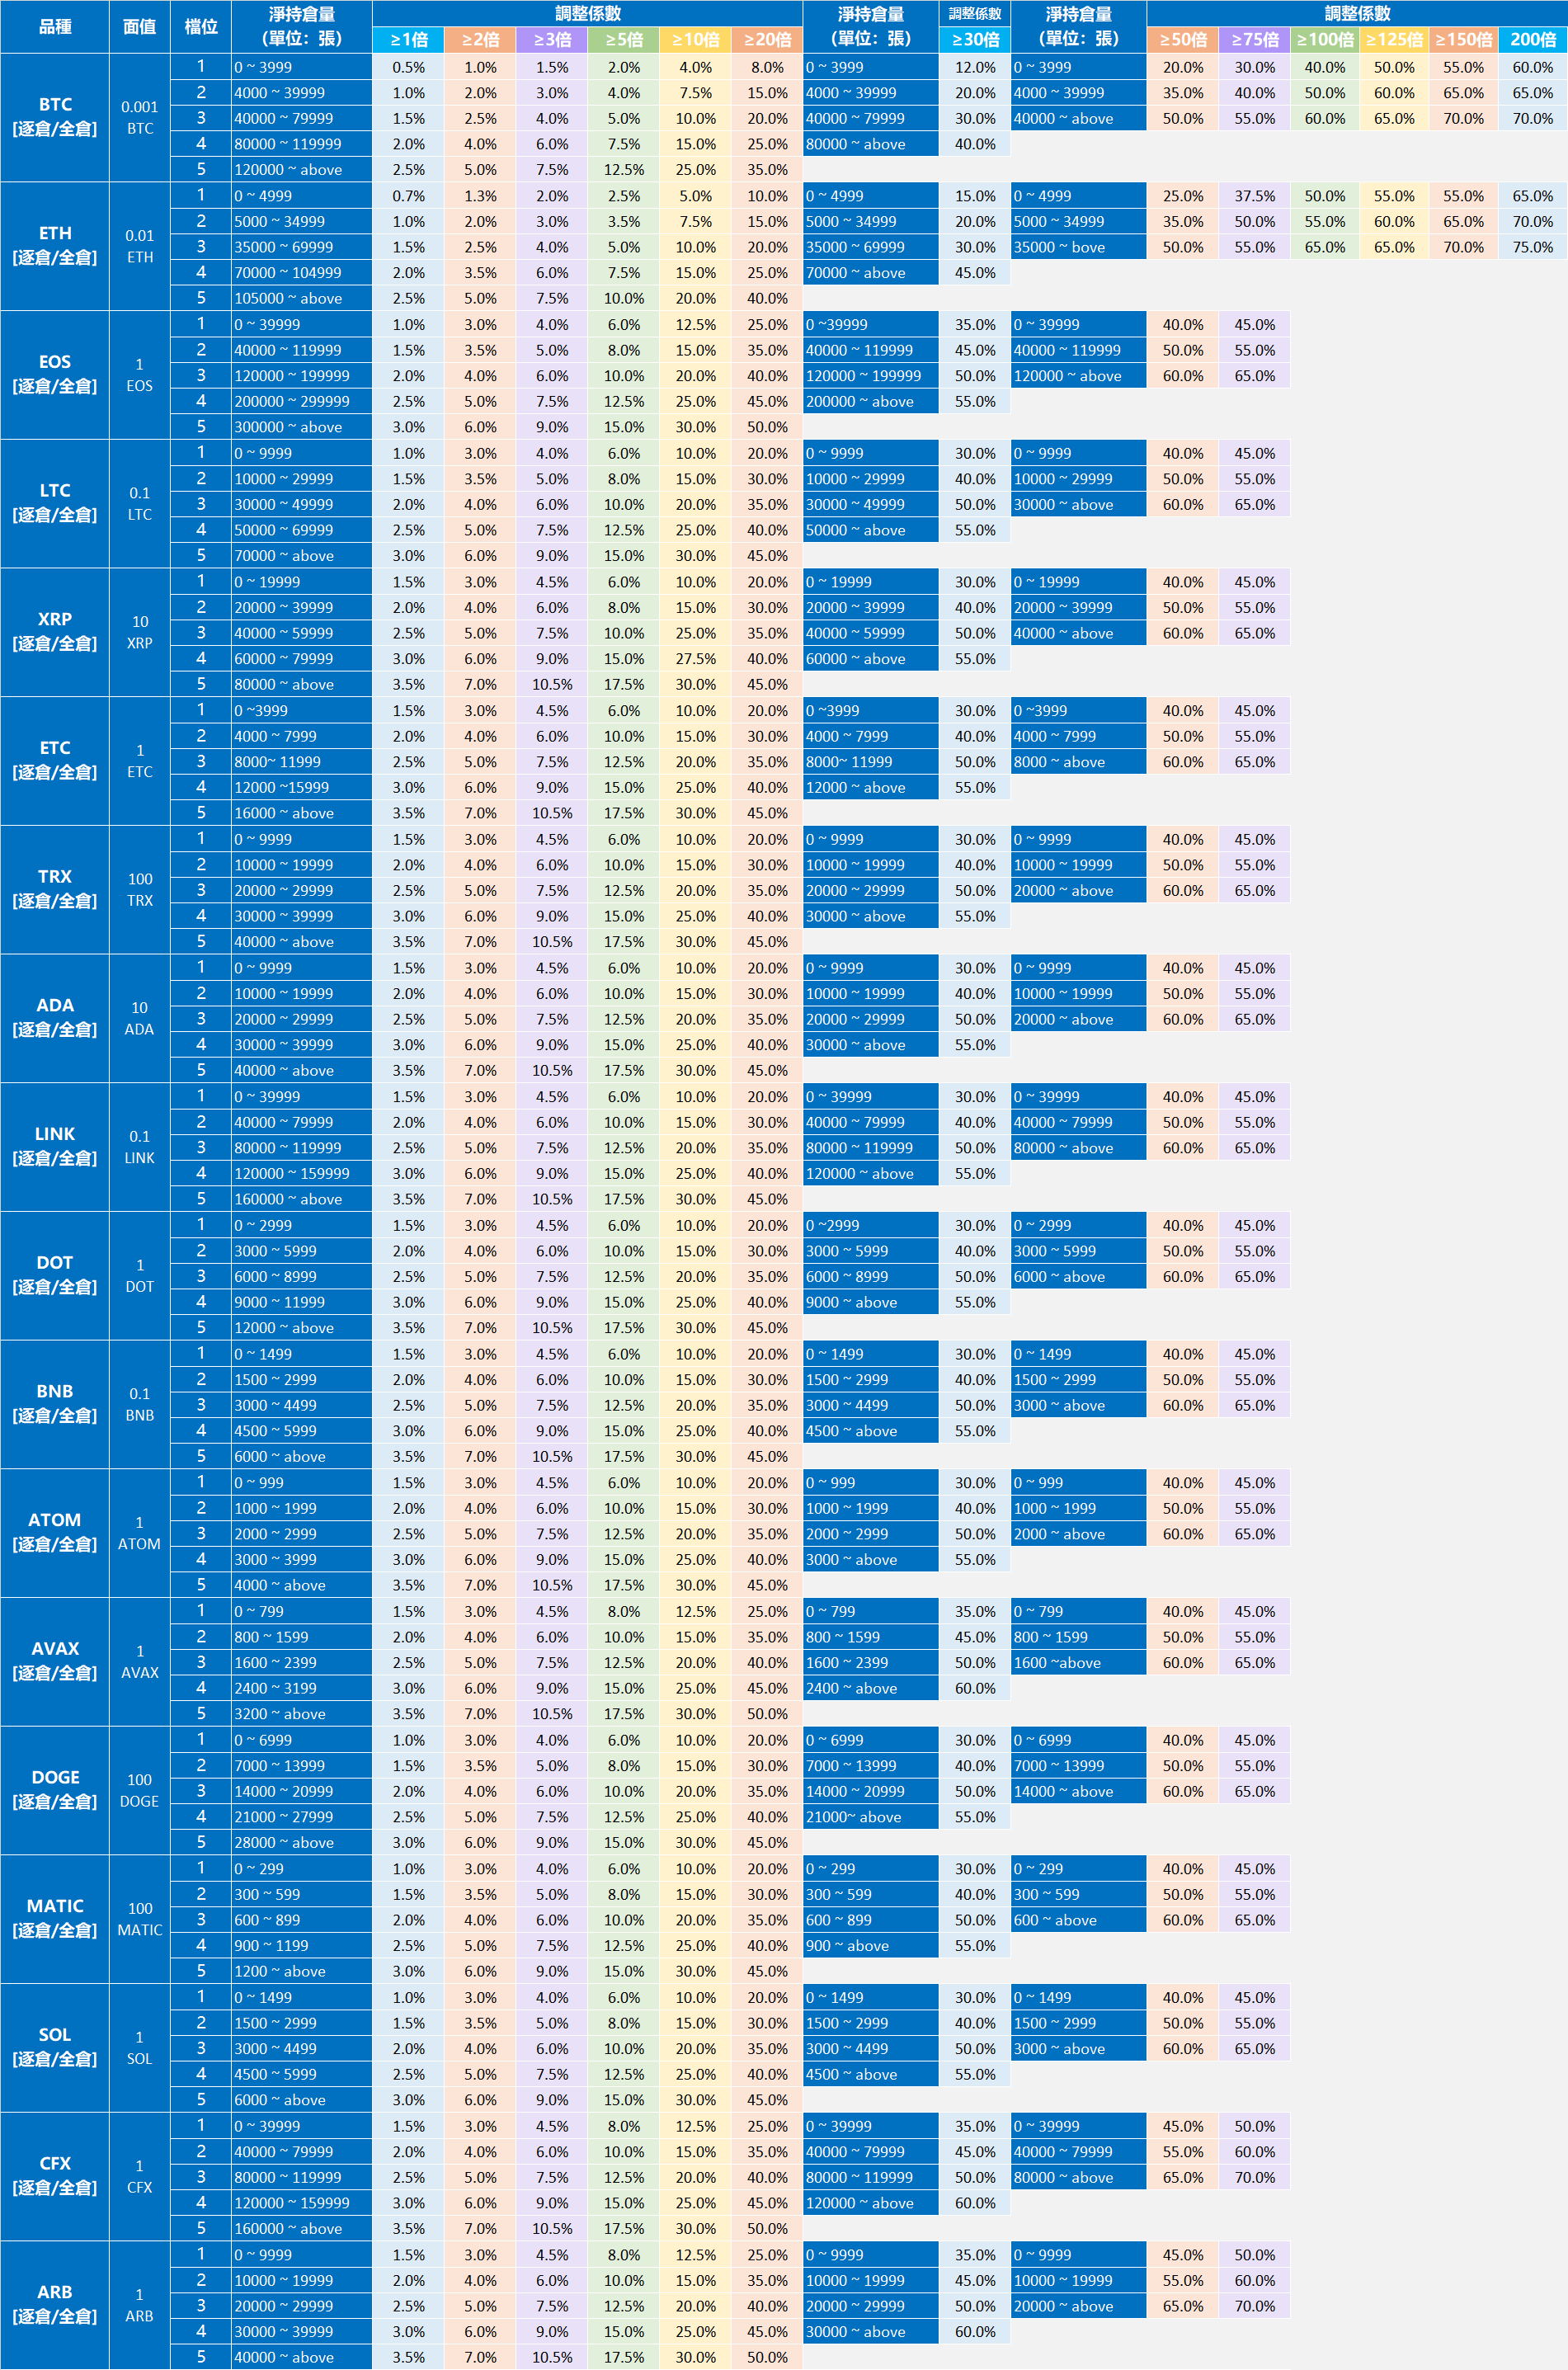Screen dimensions: 1568x2370
Task: Select the ≥75倍 purple column header
Action: (x=1254, y=40)
